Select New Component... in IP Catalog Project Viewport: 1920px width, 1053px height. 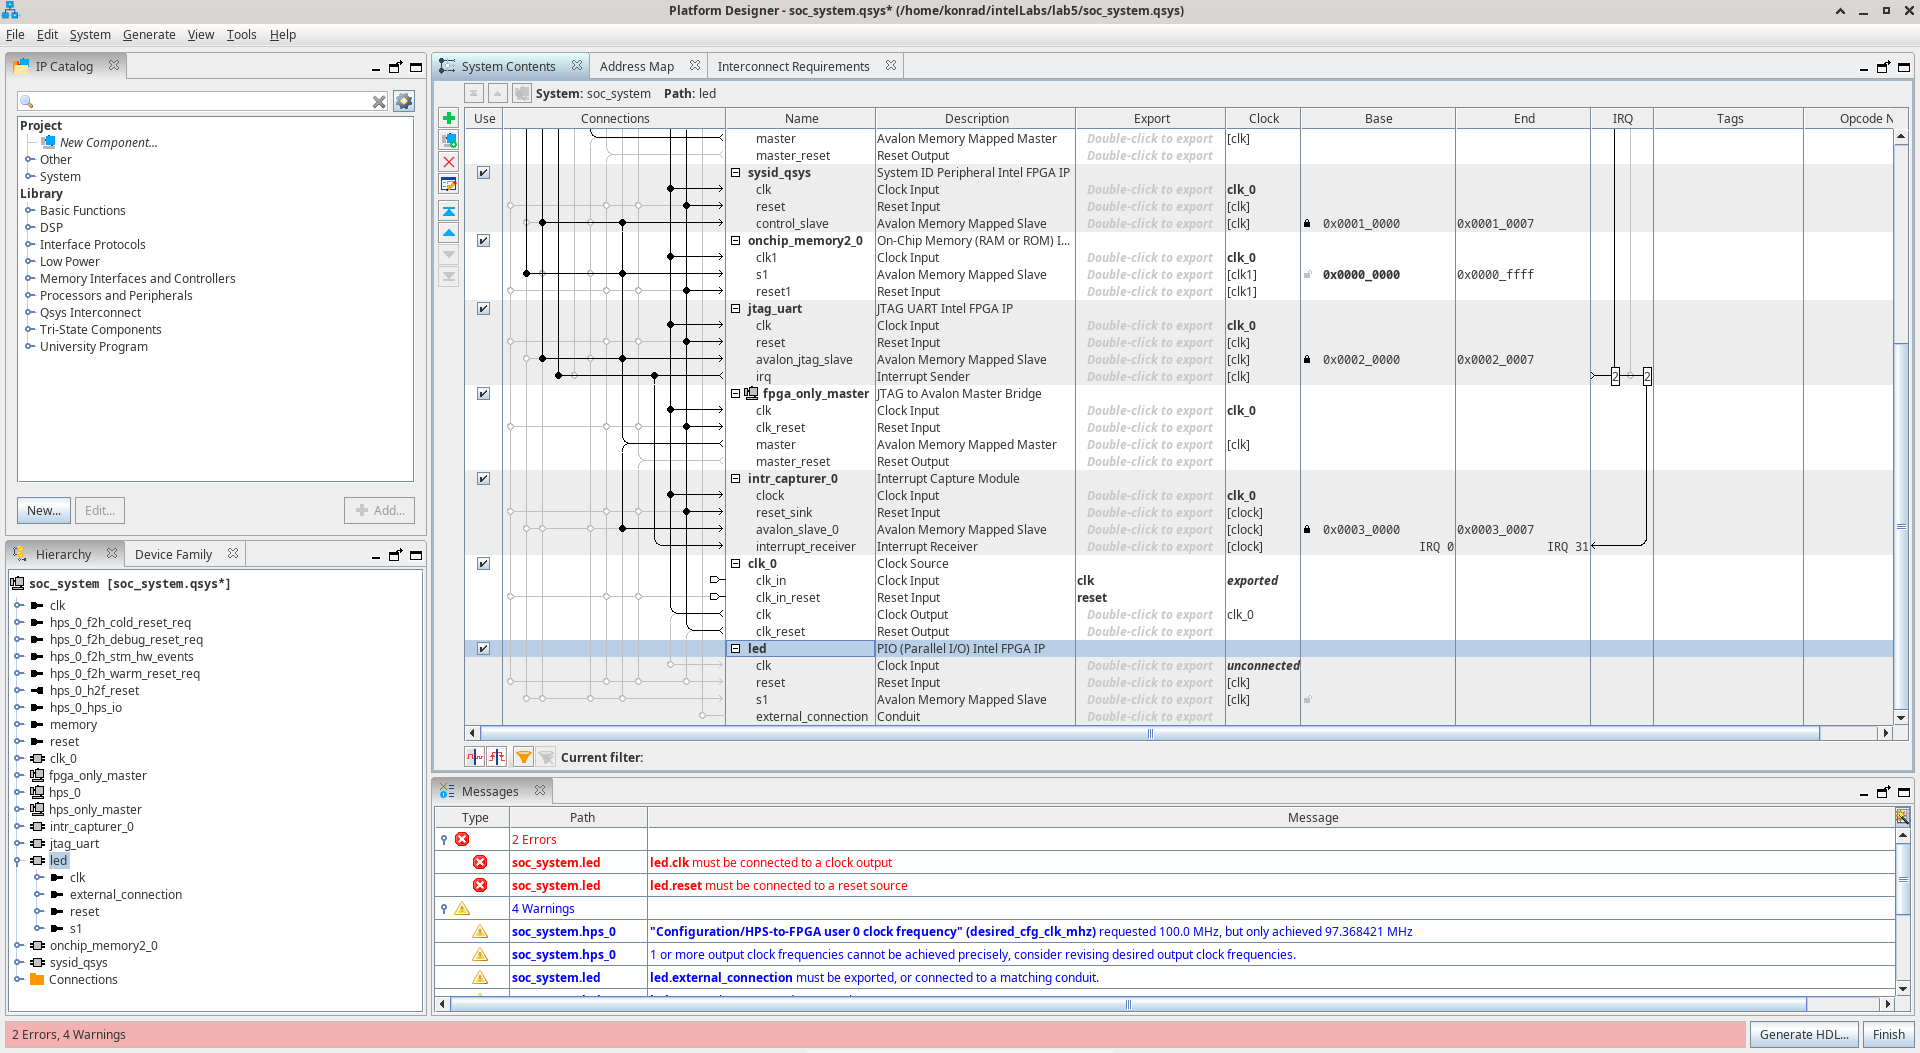pos(108,143)
